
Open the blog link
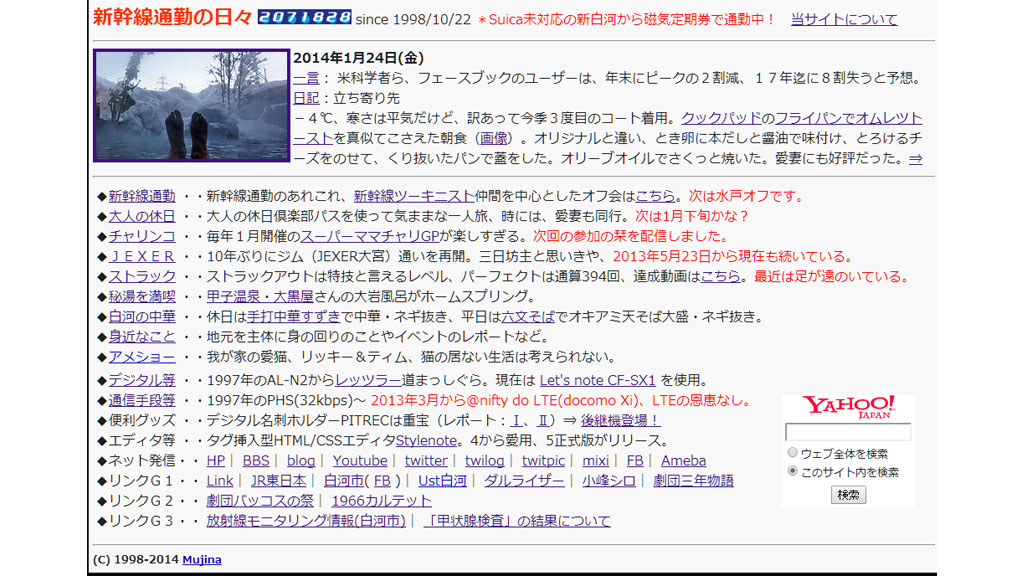(300, 461)
